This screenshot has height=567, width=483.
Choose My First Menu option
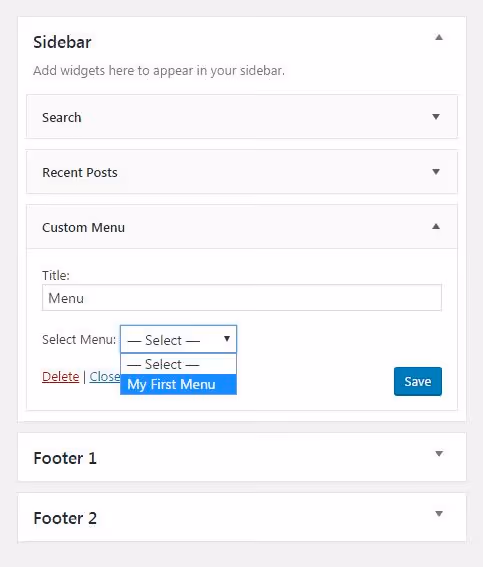178,384
